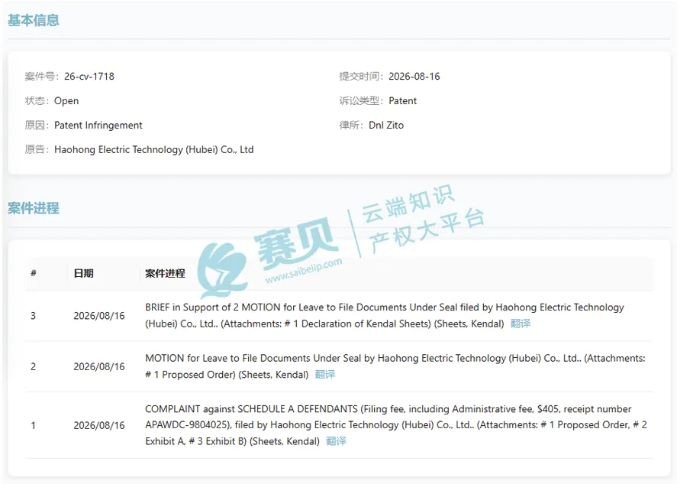Image resolution: width=684 pixels, height=491 pixels.
Task: Click the 案件进程 section heading
Action: pos(33,208)
